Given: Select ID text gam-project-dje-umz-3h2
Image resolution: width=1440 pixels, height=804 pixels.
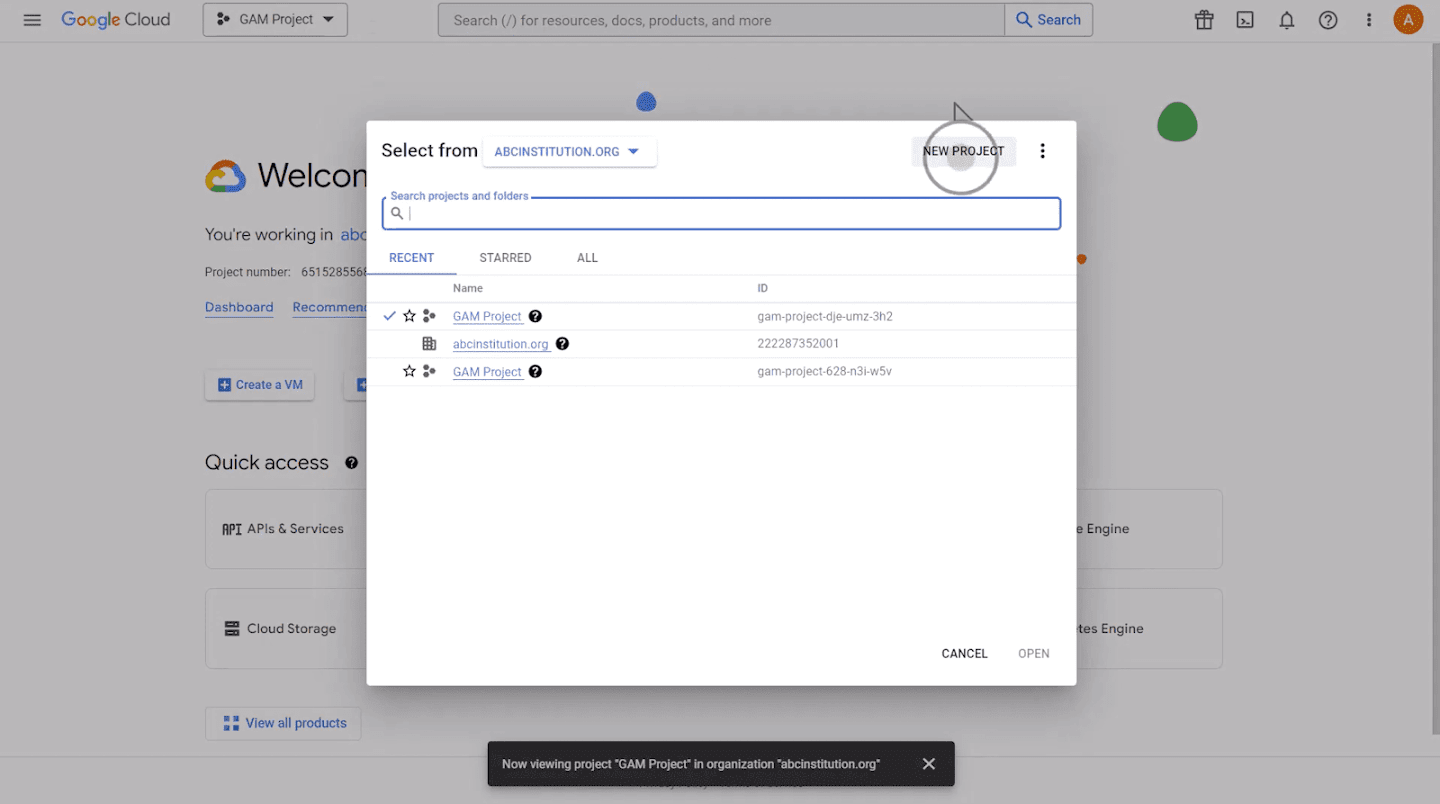Looking at the screenshot, I should (825, 316).
